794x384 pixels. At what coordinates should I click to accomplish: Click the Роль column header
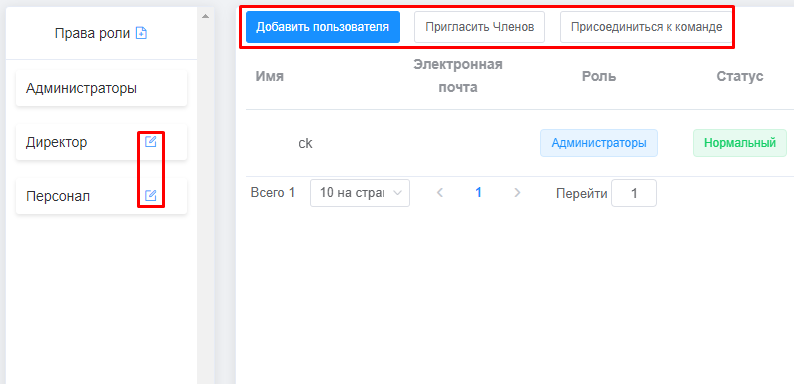click(x=599, y=76)
